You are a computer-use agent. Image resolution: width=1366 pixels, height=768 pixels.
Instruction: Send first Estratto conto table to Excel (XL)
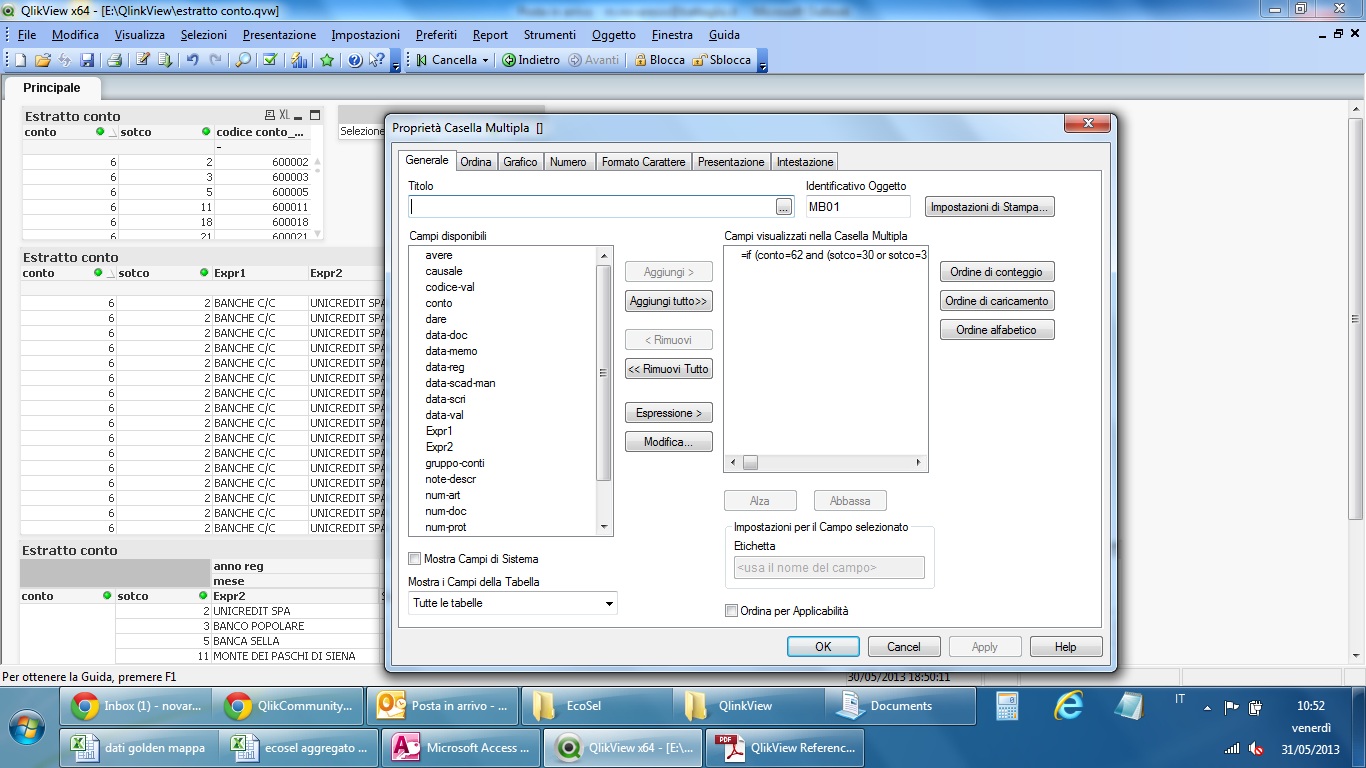click(x=284, y=116)
